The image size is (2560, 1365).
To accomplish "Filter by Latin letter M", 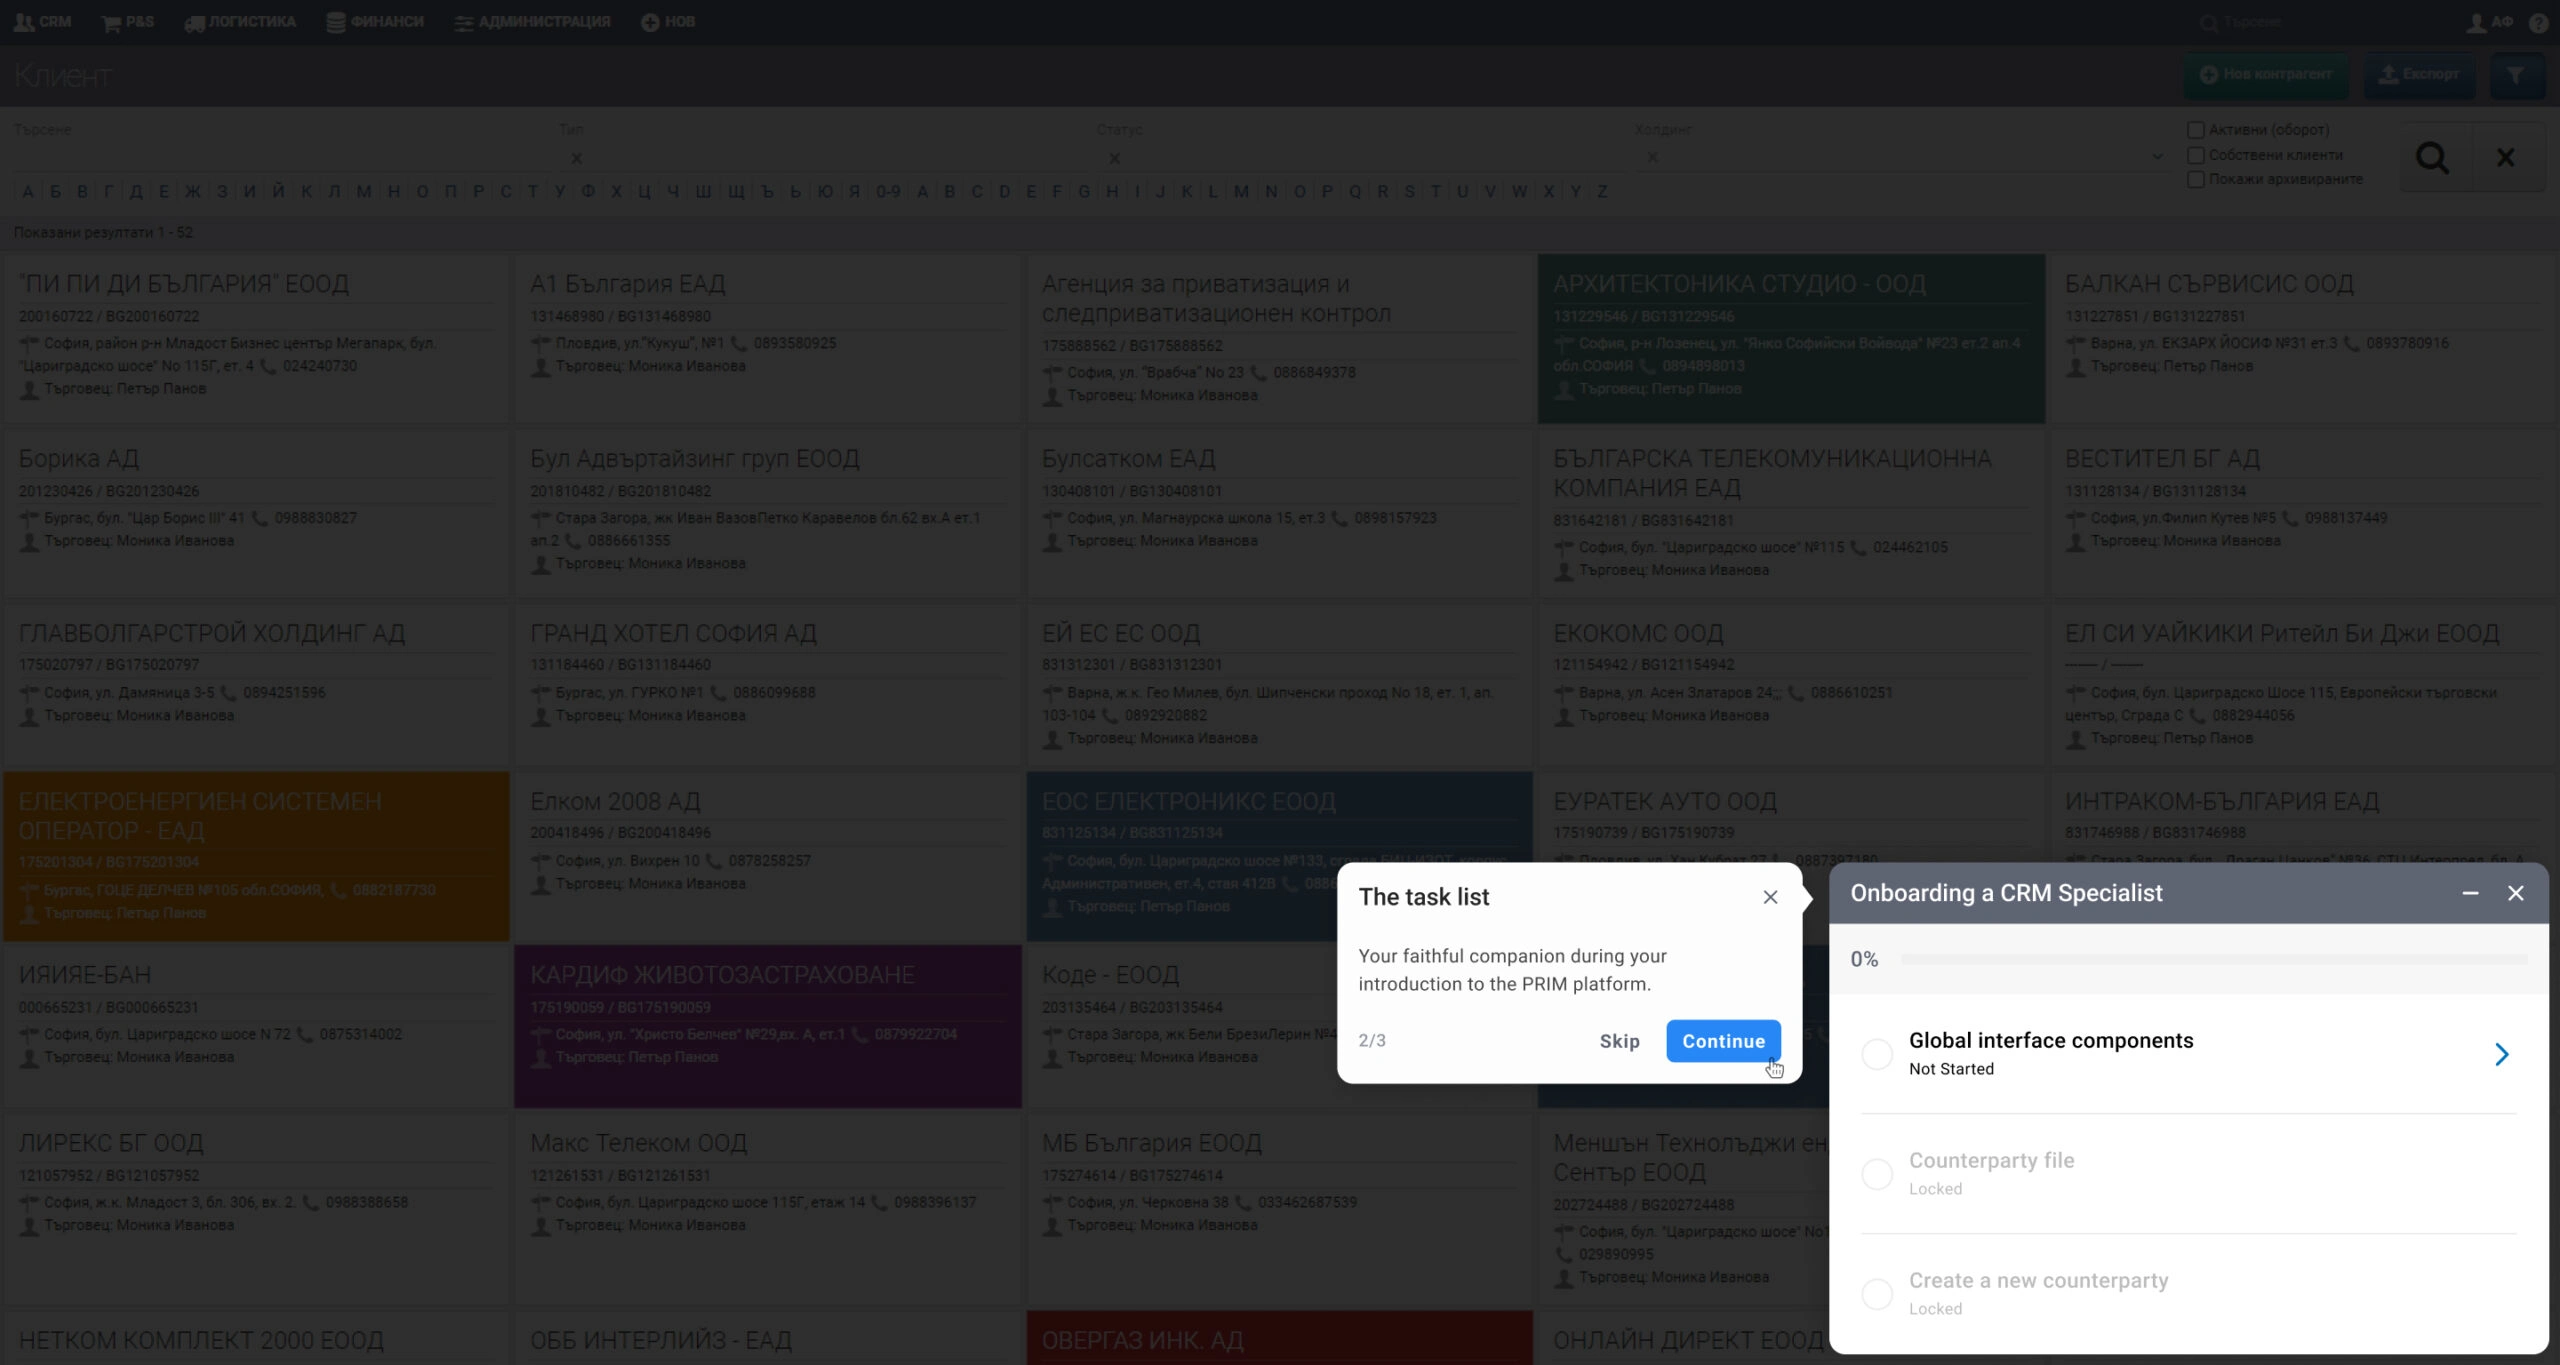I will point(1241,191).
